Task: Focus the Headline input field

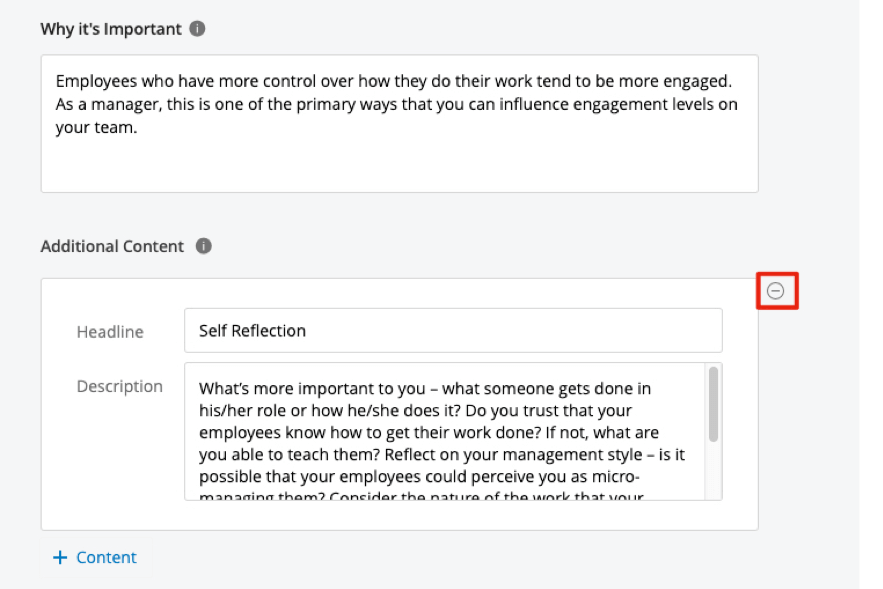Action: (452, 330)
